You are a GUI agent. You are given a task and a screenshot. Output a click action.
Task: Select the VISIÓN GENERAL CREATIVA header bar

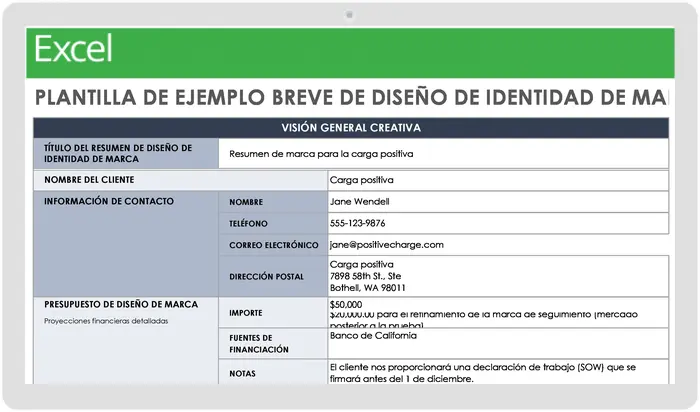coord(351,128)
